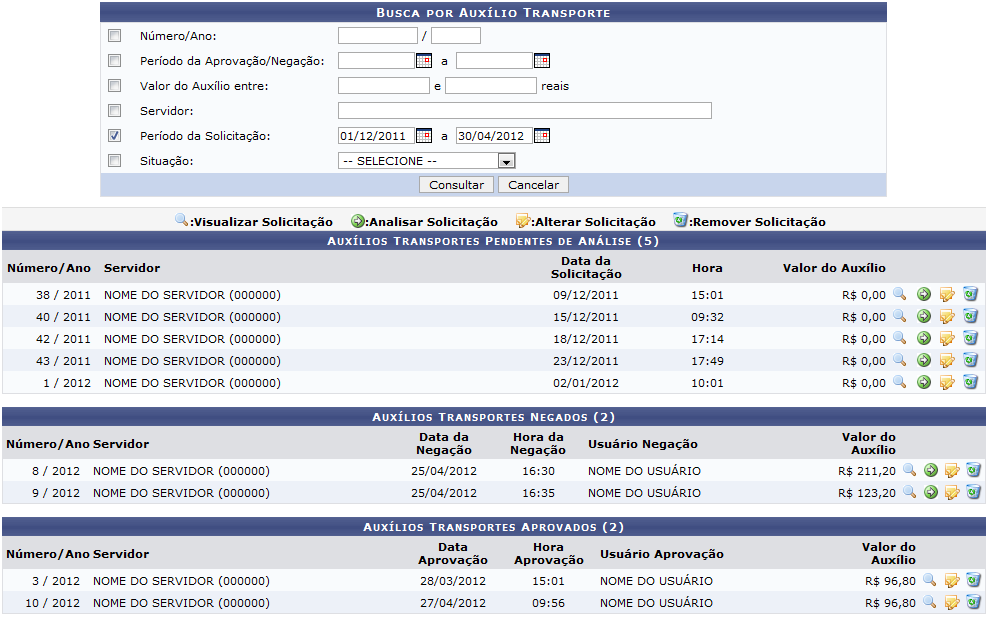The image size is (989, 617).
Task: Click the Consultar button
Action: [457, 185]
